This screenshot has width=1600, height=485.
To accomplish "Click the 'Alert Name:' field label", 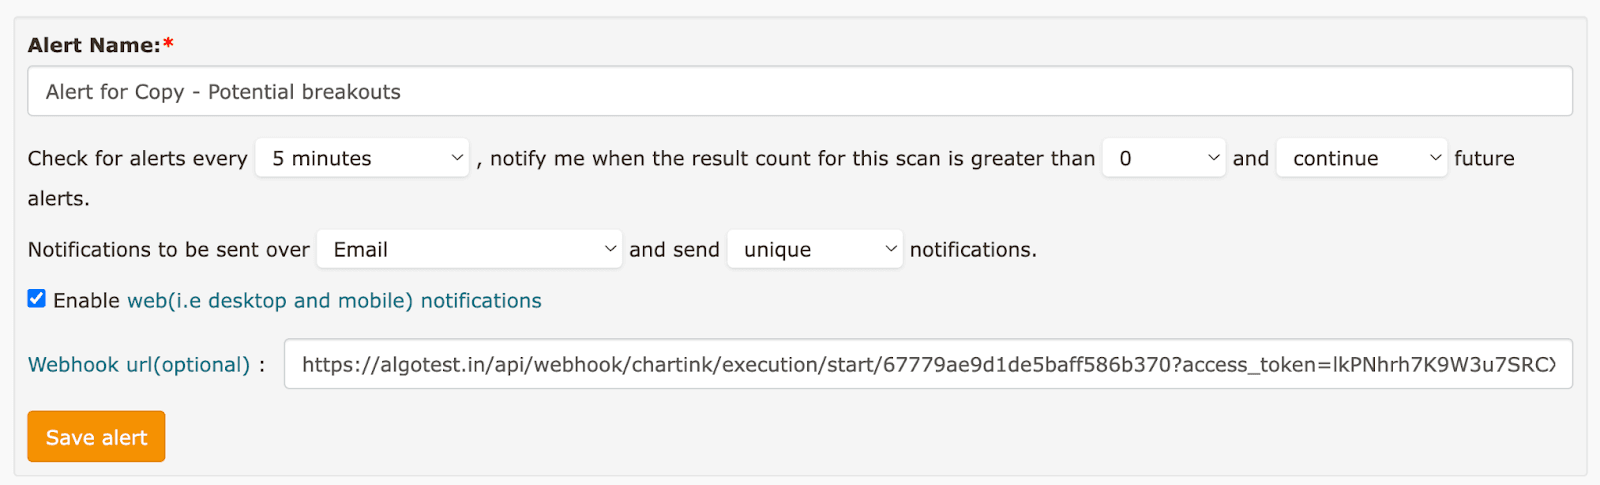I will point(94,45).
